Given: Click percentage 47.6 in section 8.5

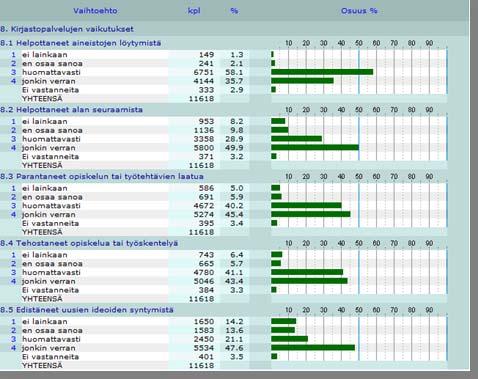Looking at the screenshot, I should click(234, 348).
